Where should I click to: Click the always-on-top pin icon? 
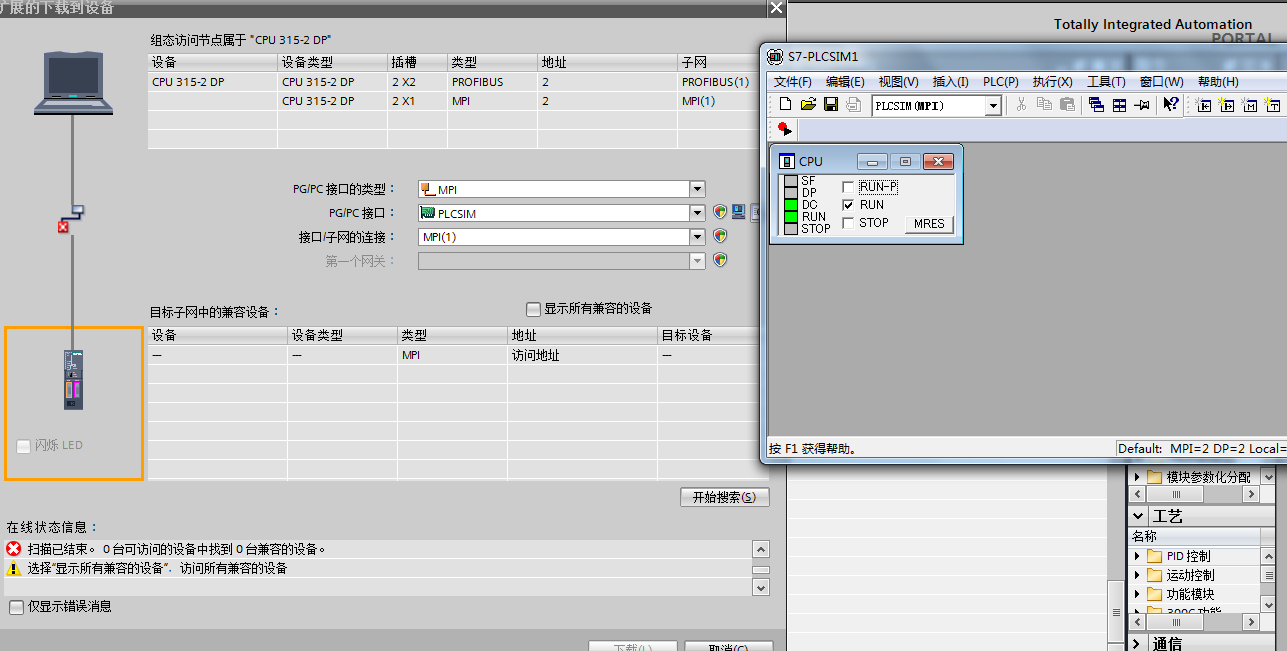click(x=1141, y=105)
